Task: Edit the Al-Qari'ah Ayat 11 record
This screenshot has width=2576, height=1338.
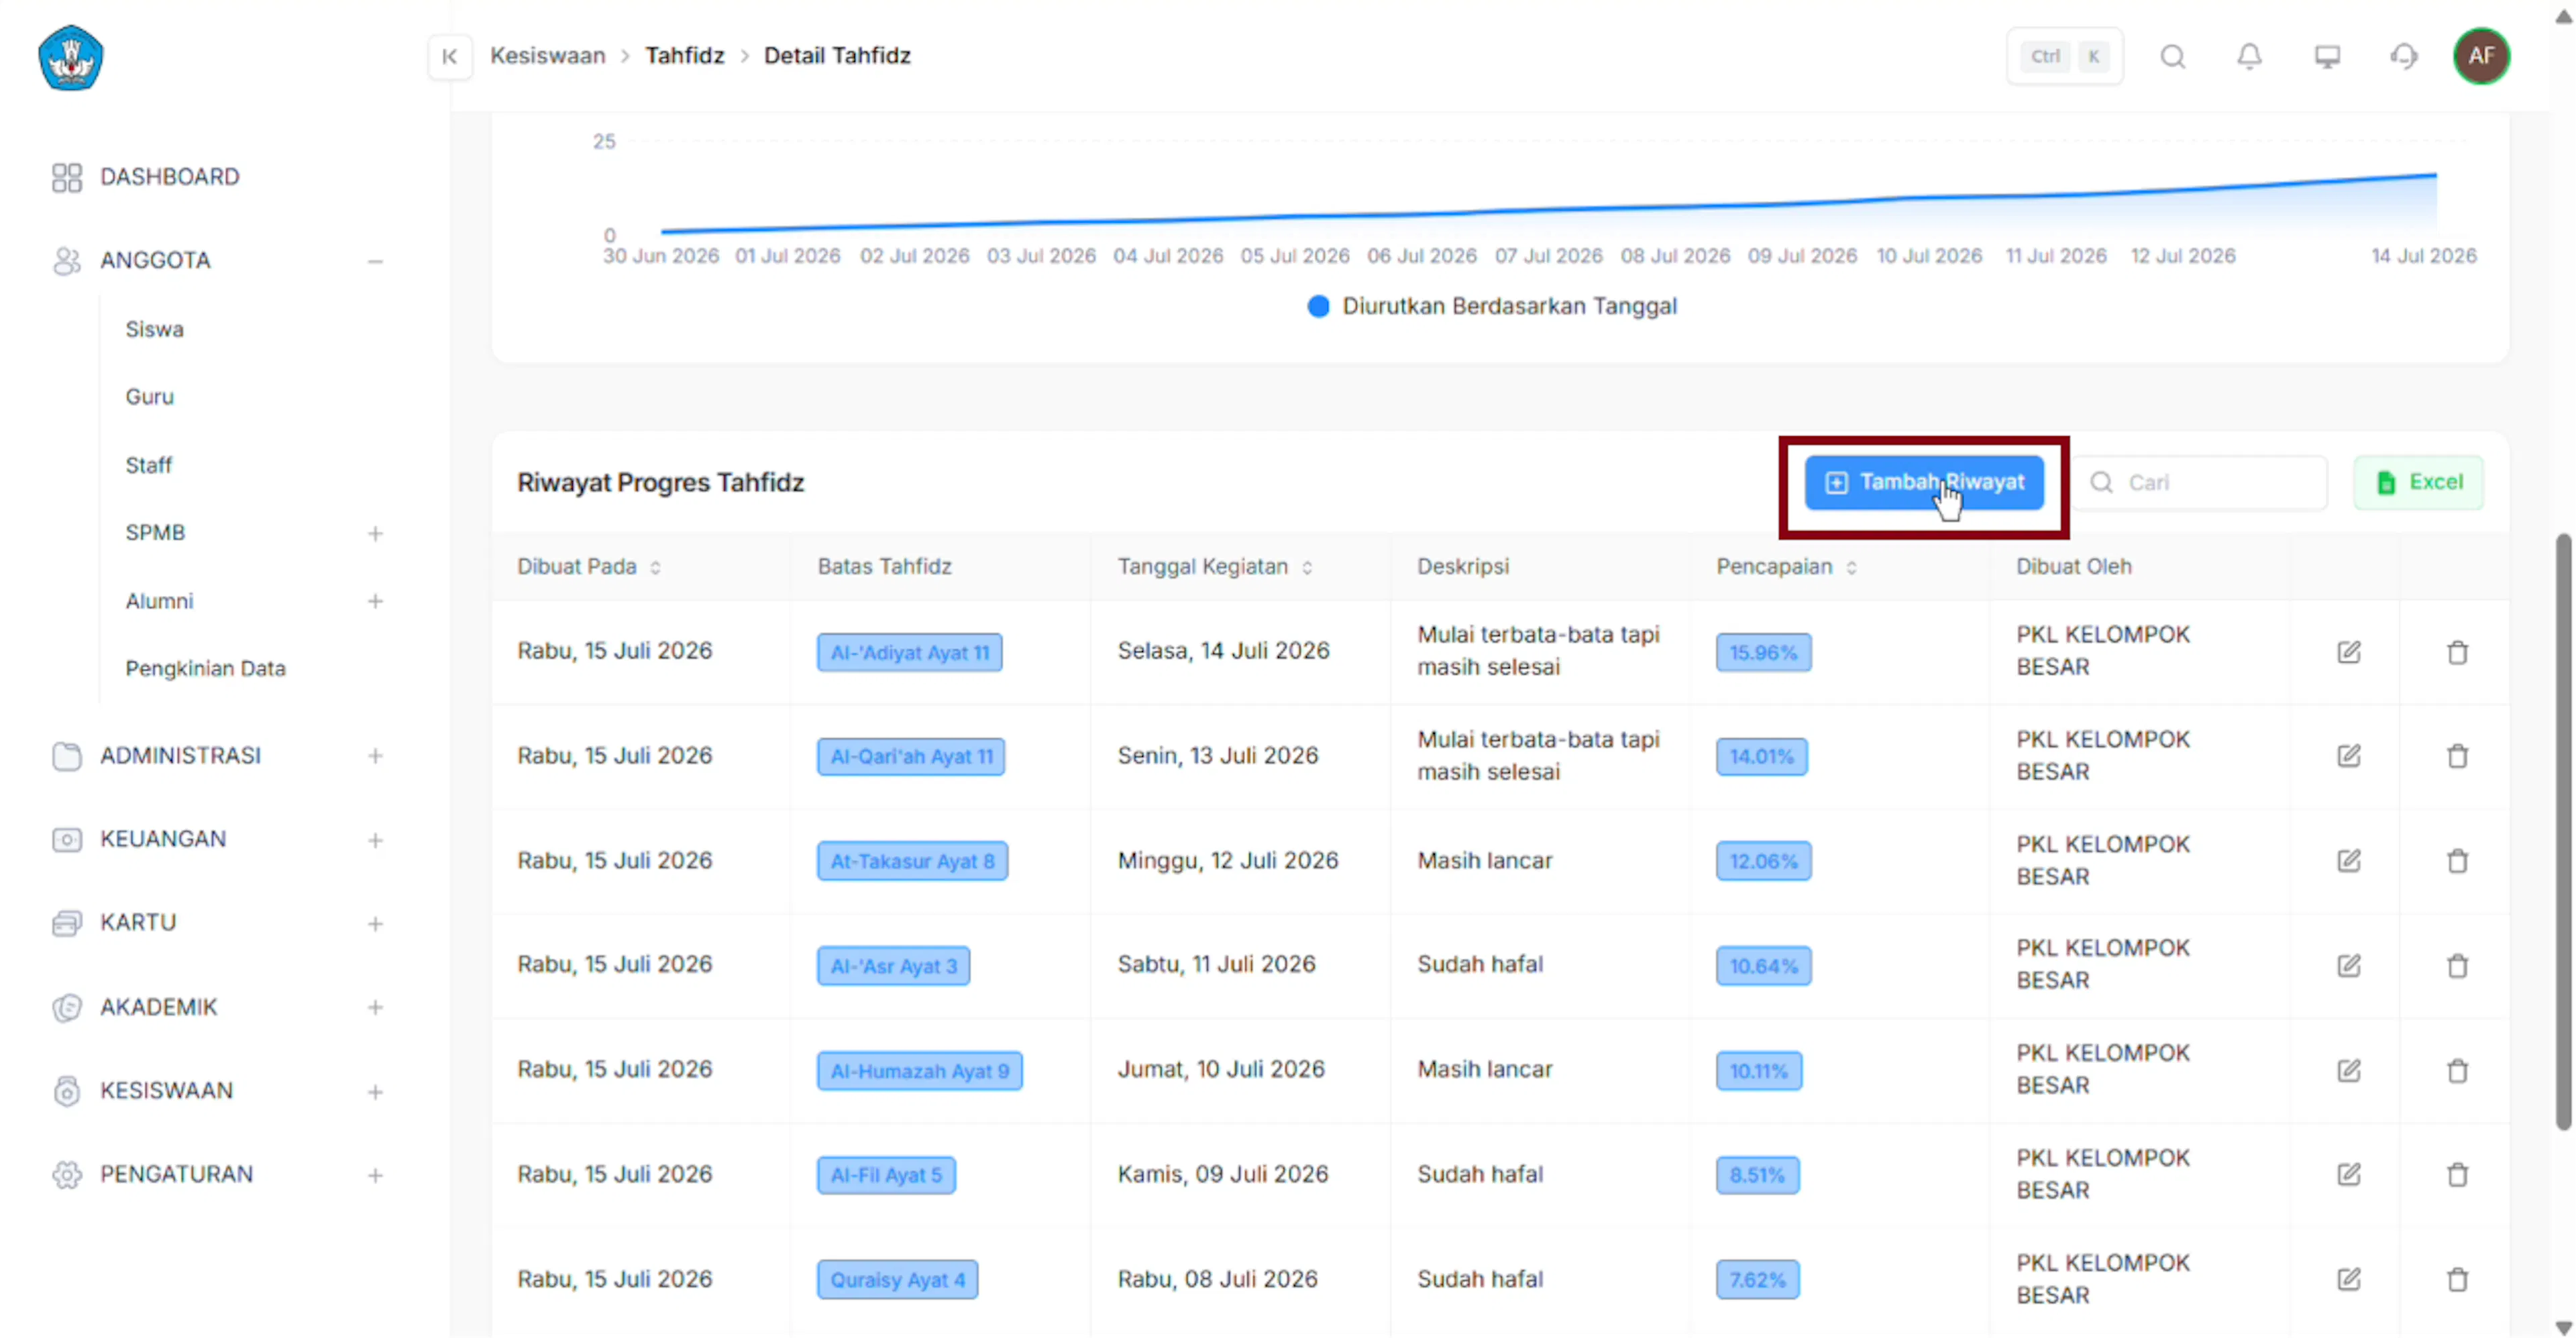Action: click(2349, 755)
